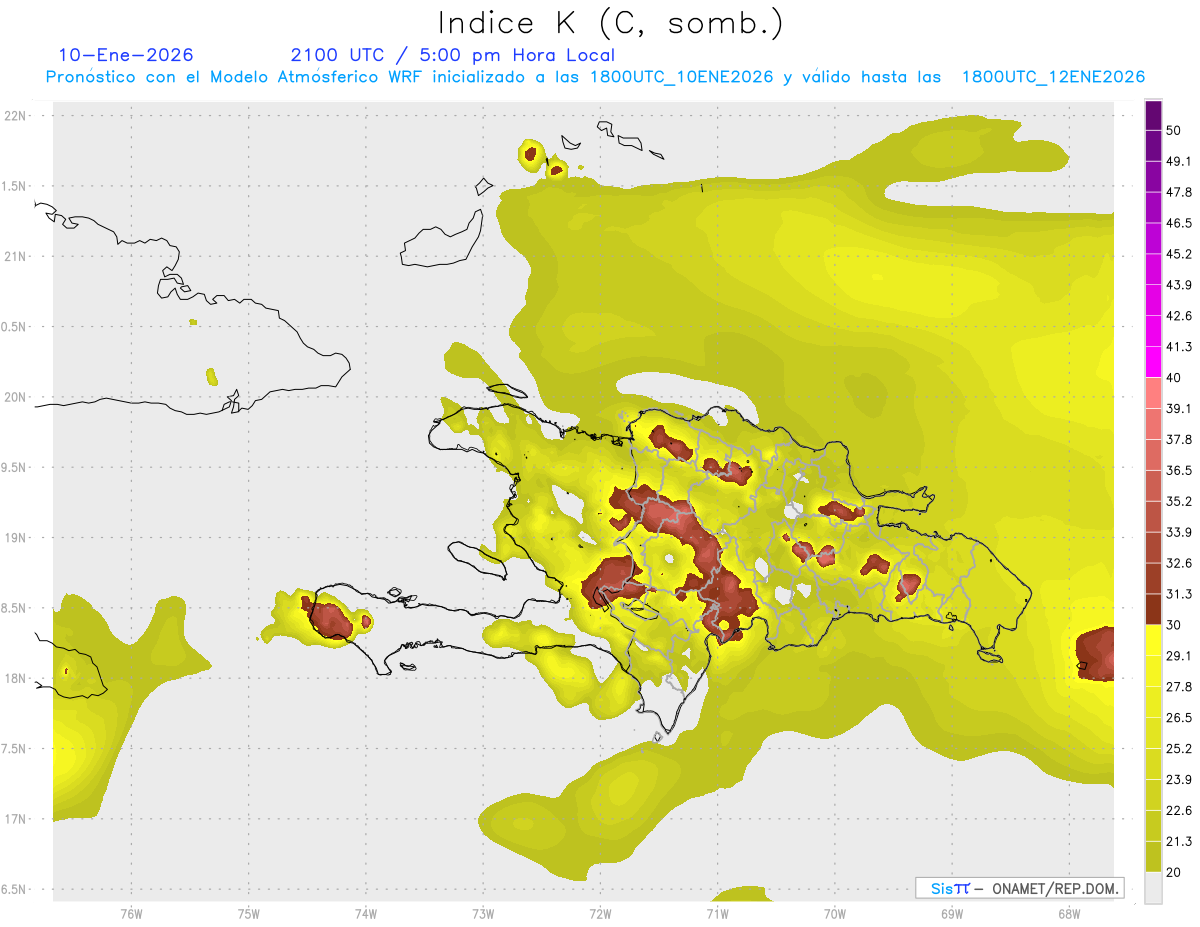Click the "29.1" value on the color scale
Viewport: 1200px width, 927px height.
(1179, 655)
